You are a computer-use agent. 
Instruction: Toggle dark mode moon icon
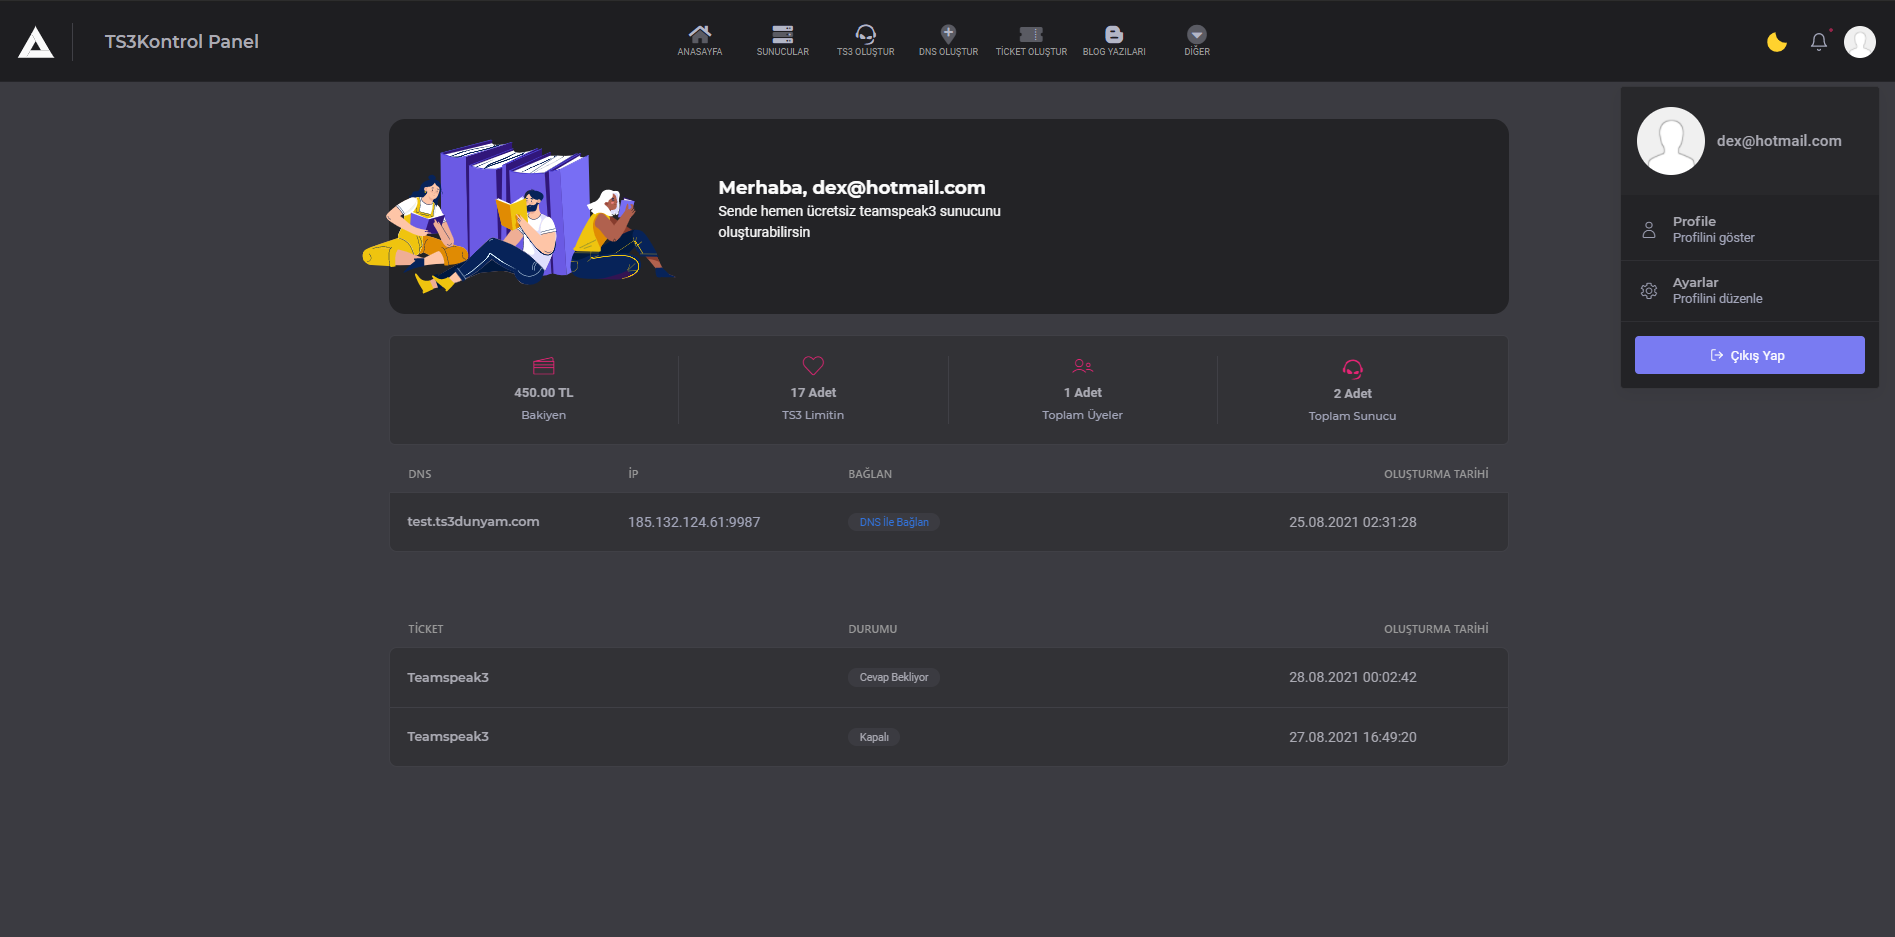coord(1776,42)
